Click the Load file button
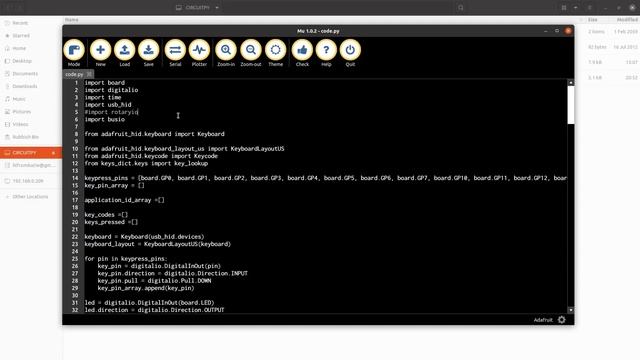This screenshot has width=640, height=360. click(x=124, y=53)
